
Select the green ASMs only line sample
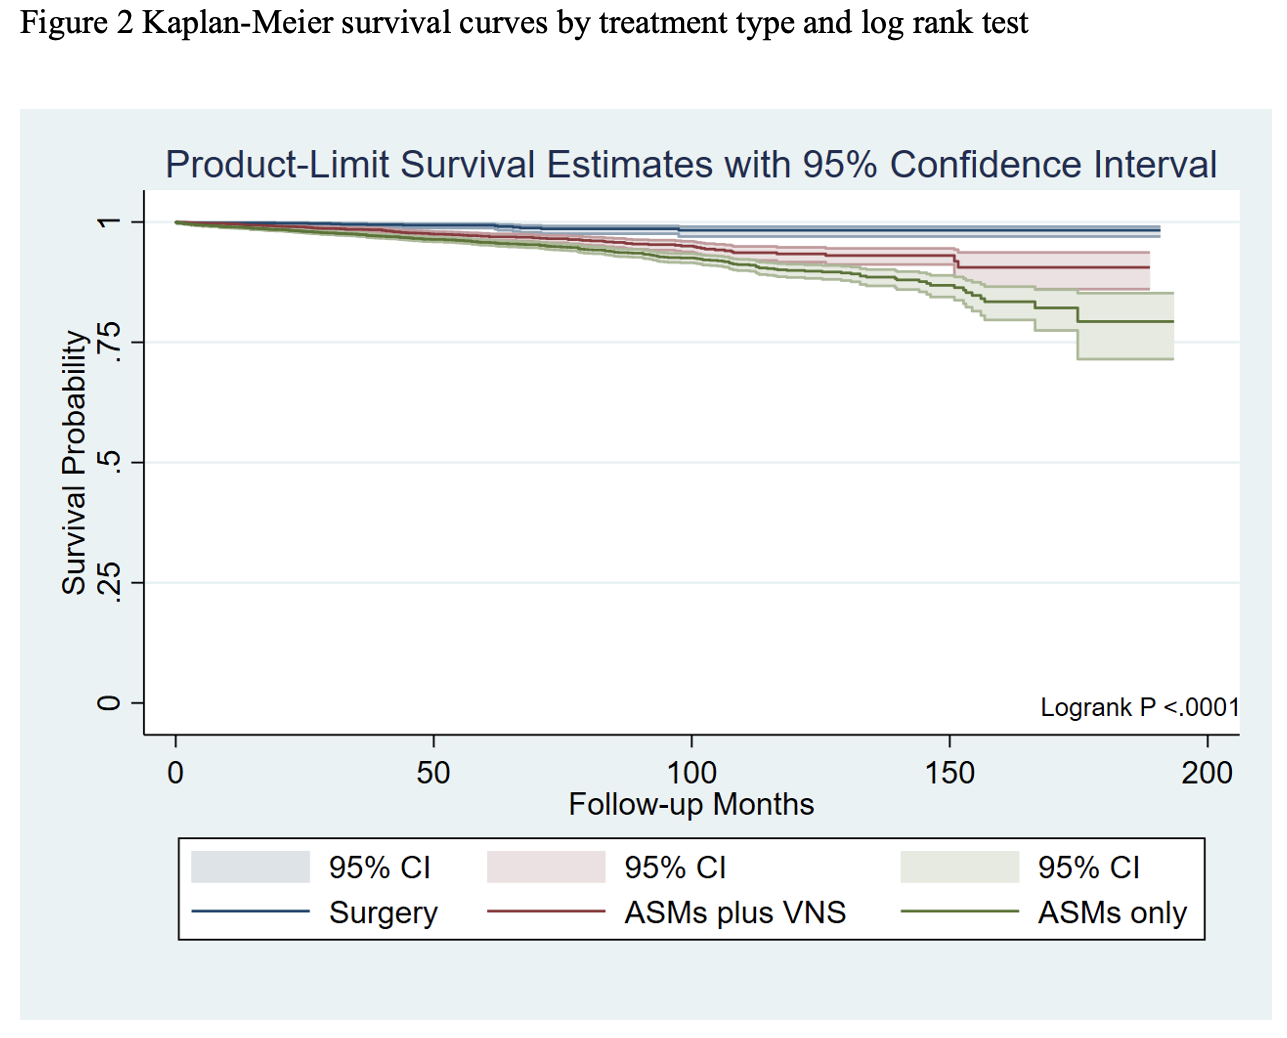(959, 912)
